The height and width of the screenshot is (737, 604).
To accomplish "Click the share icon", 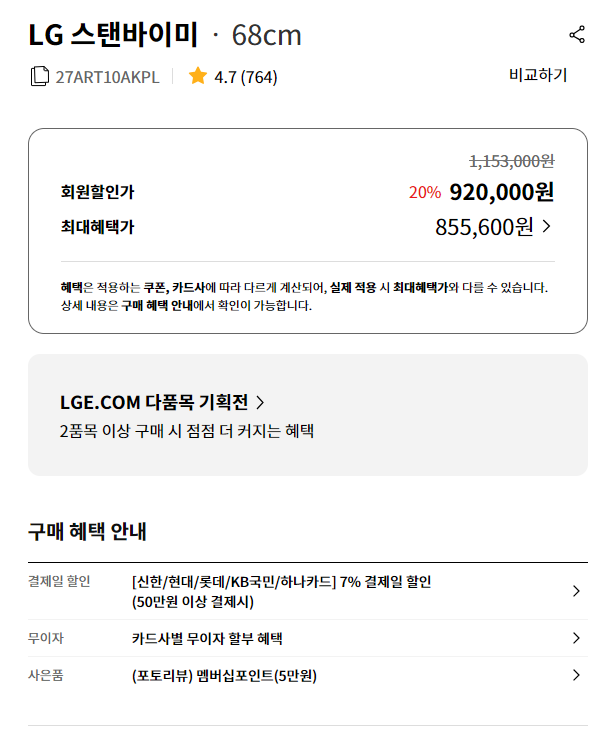I will (577, 35).
